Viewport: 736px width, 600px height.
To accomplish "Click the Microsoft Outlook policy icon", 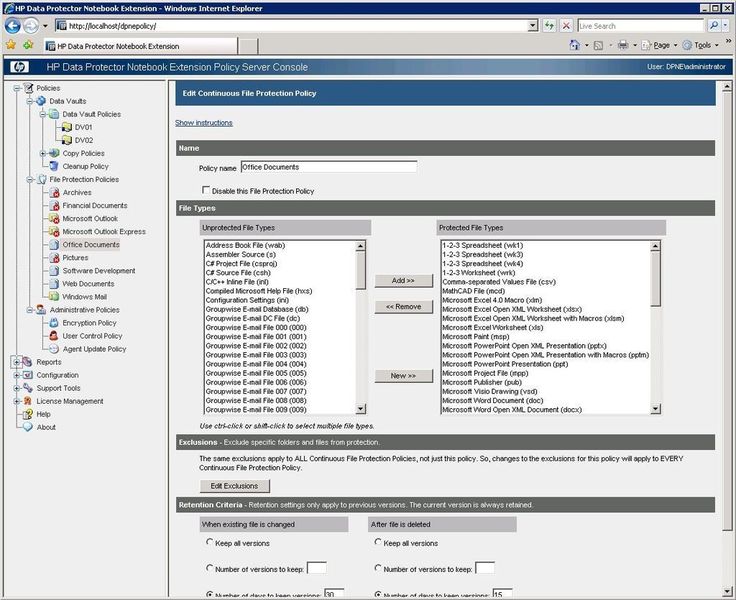I will click(x=54, y=218).
